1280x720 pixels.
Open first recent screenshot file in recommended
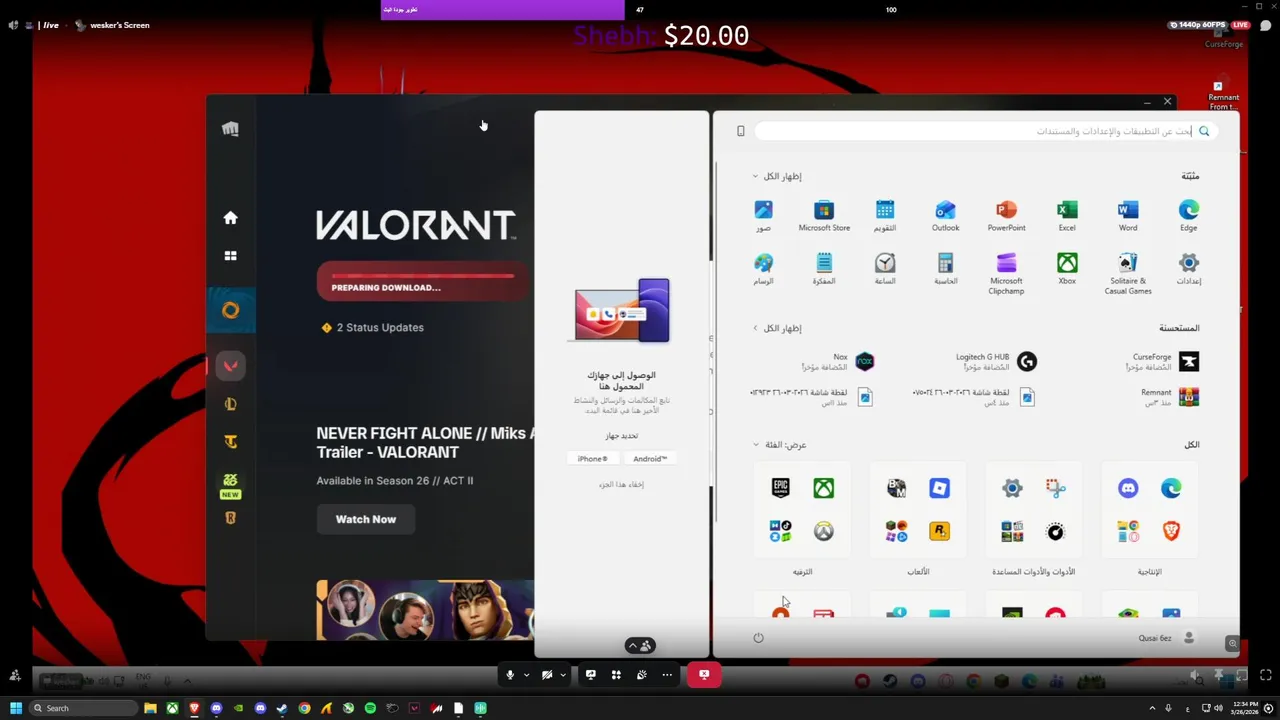click(x=975, y=397)
